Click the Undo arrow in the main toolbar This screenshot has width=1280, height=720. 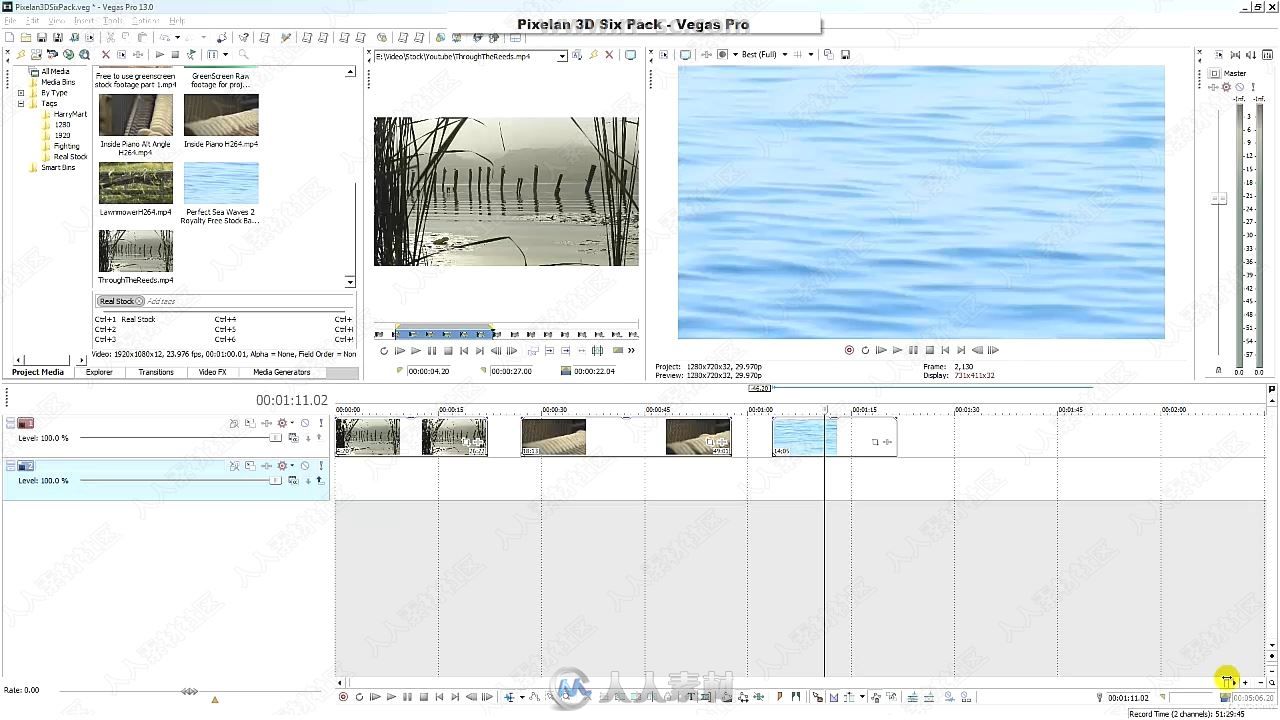coord(165,37)
